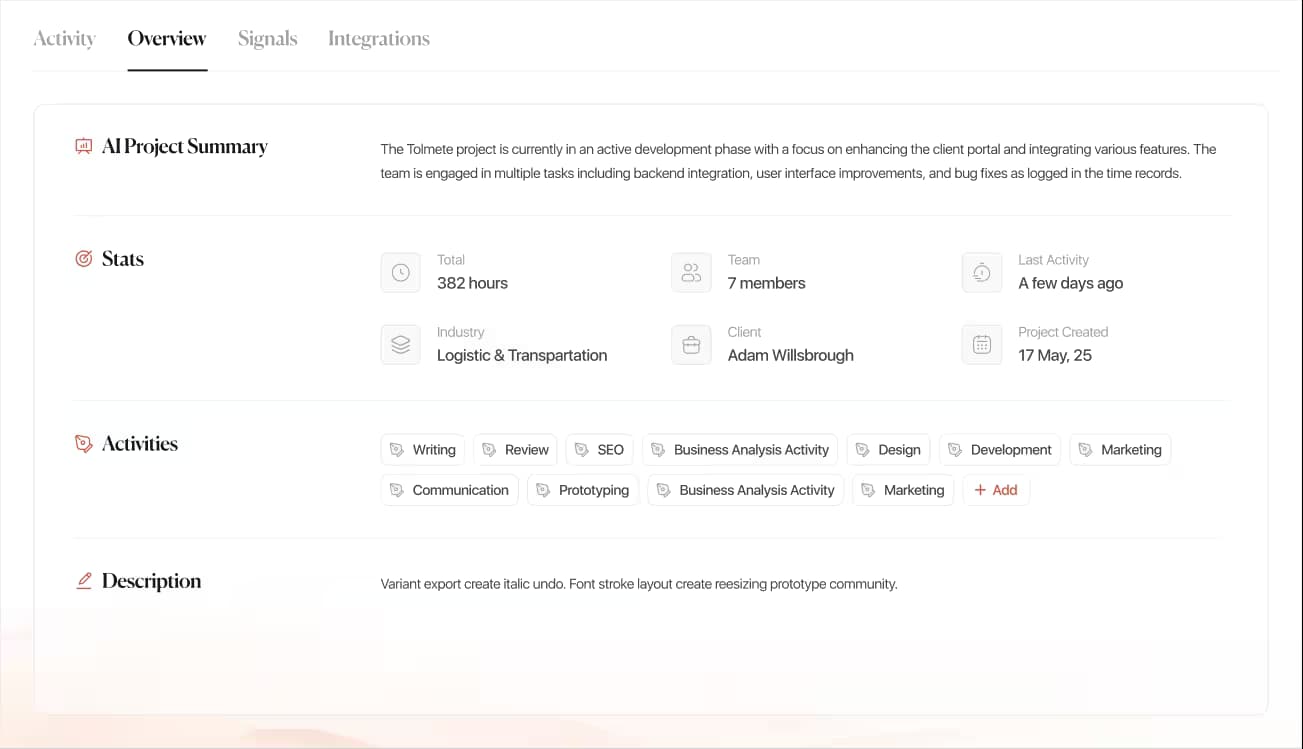Screen dimensions: 1303x749
Task: Click the Stats target icon
Action: [84, 259]
